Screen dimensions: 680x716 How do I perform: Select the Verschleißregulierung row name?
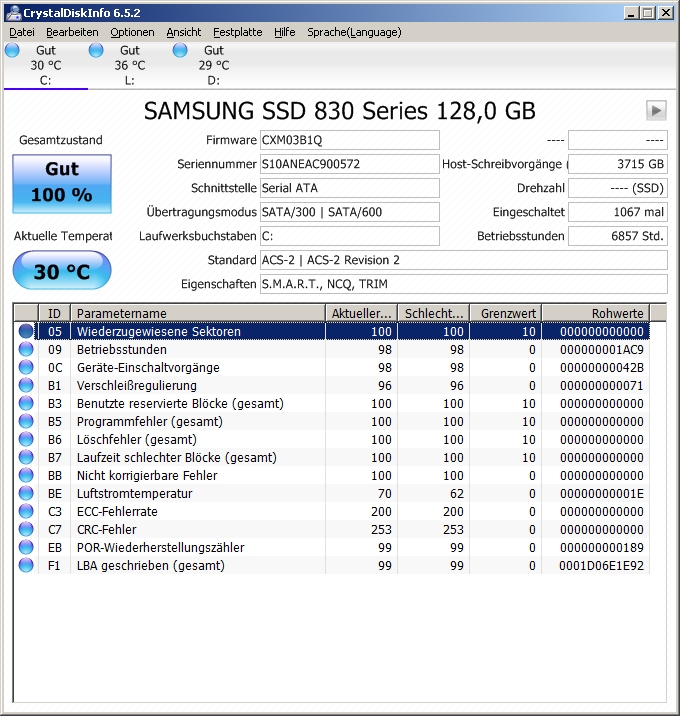tap(137, 385)
